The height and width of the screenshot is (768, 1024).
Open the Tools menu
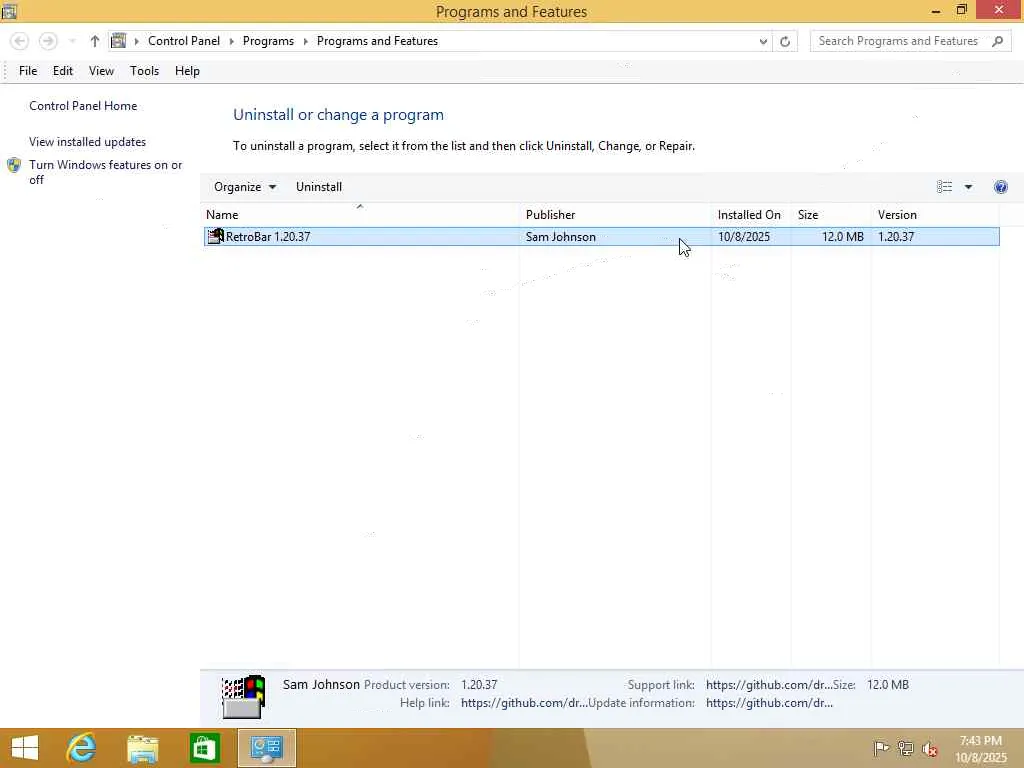pyautogui.click(x=144, y=71)
